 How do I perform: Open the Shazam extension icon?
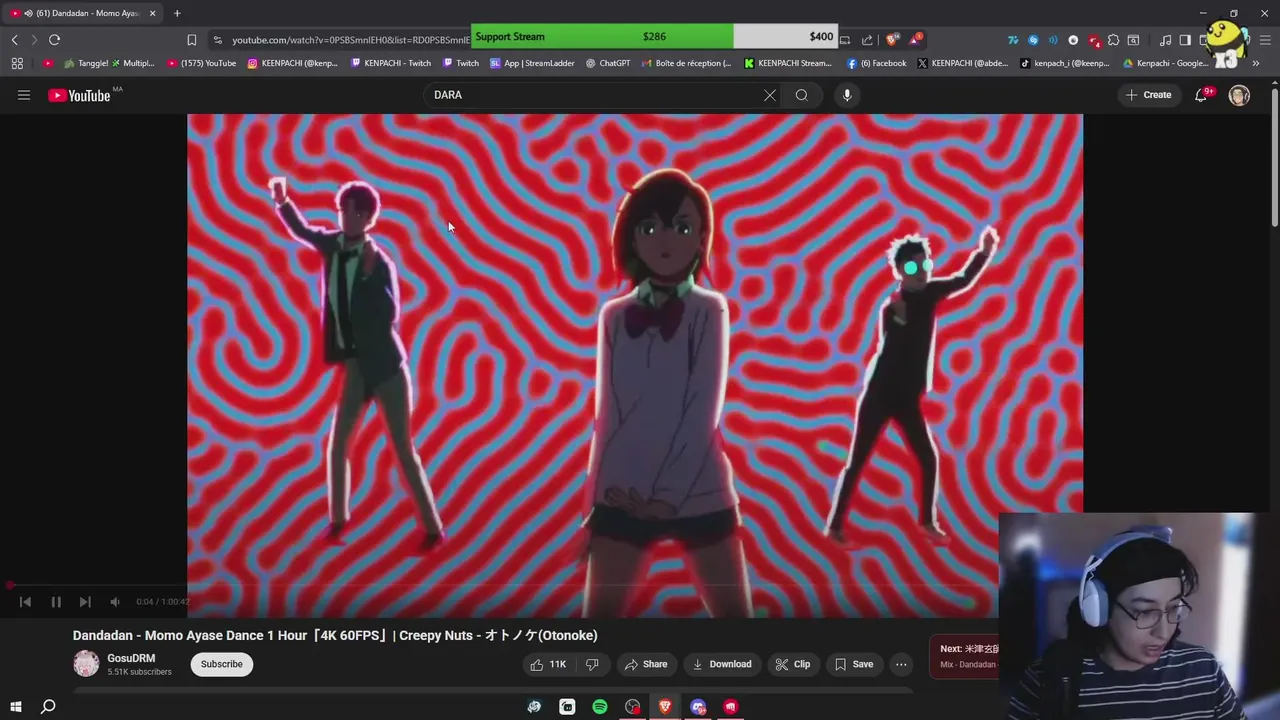1033,40
